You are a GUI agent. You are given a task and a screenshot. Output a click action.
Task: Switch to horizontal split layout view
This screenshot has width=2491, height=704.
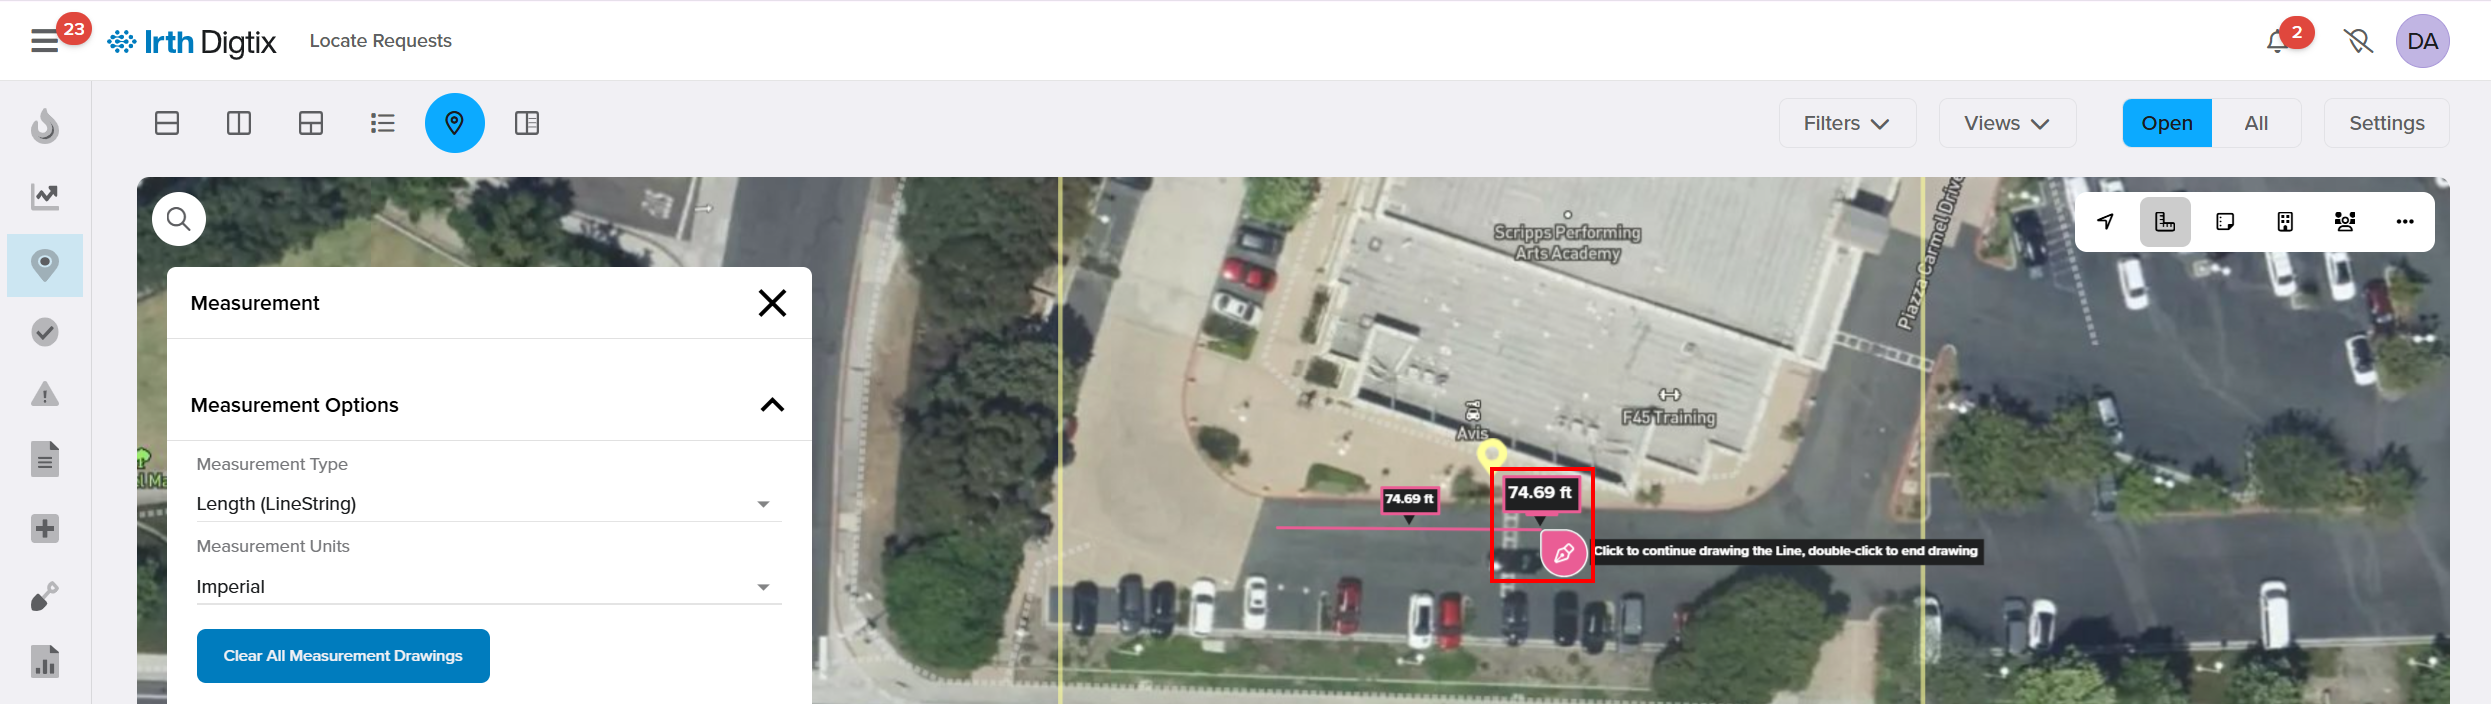[x=167, y=123]
